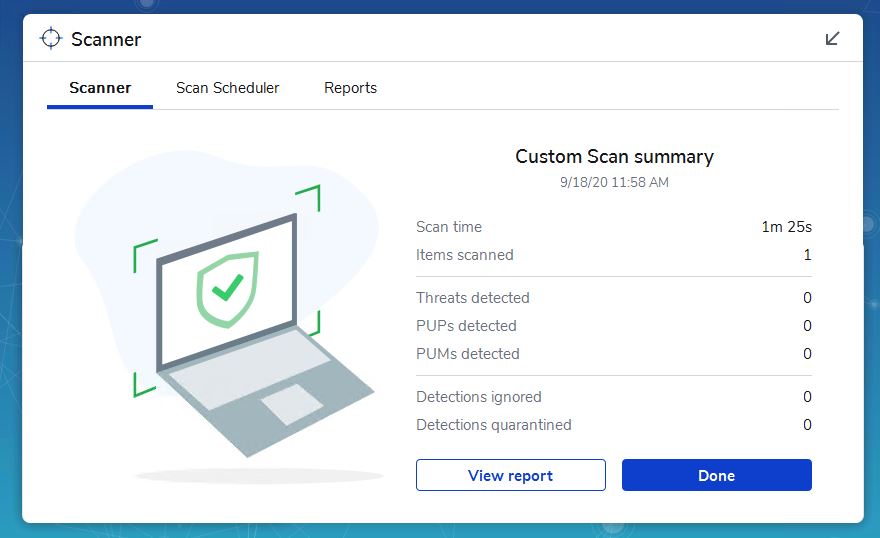Screen dimensions: 880x538
Task: Click the Custom Scan summary heading
Action: [x=615, y=157]
